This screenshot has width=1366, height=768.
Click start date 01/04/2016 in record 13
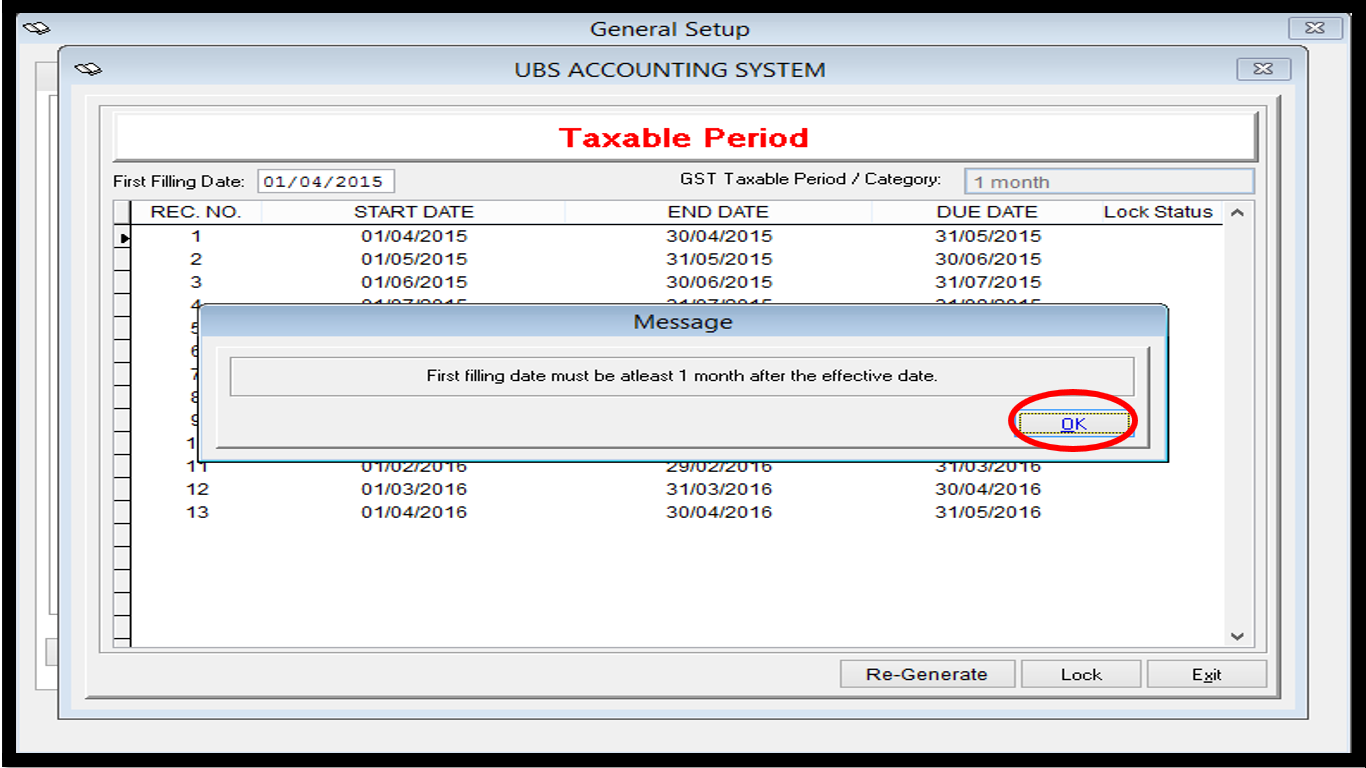pyautogui.click(x=414, y=513)
